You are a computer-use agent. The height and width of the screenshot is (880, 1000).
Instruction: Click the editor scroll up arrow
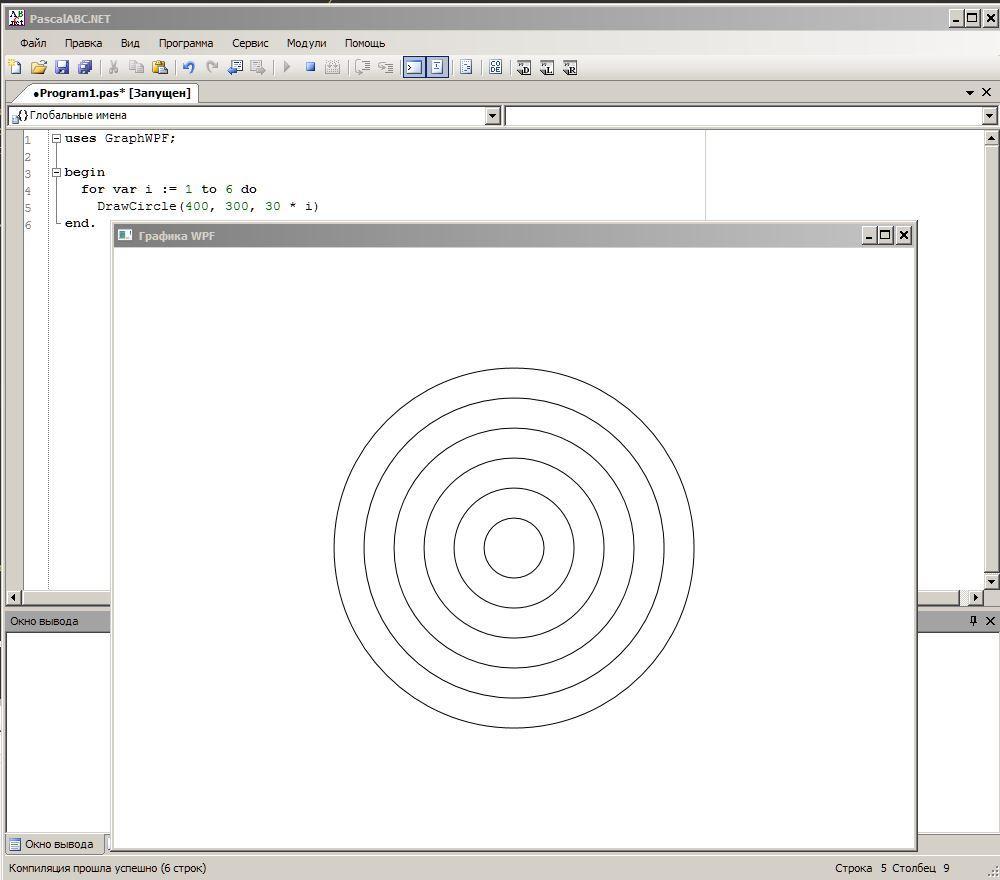click(991, 138)
